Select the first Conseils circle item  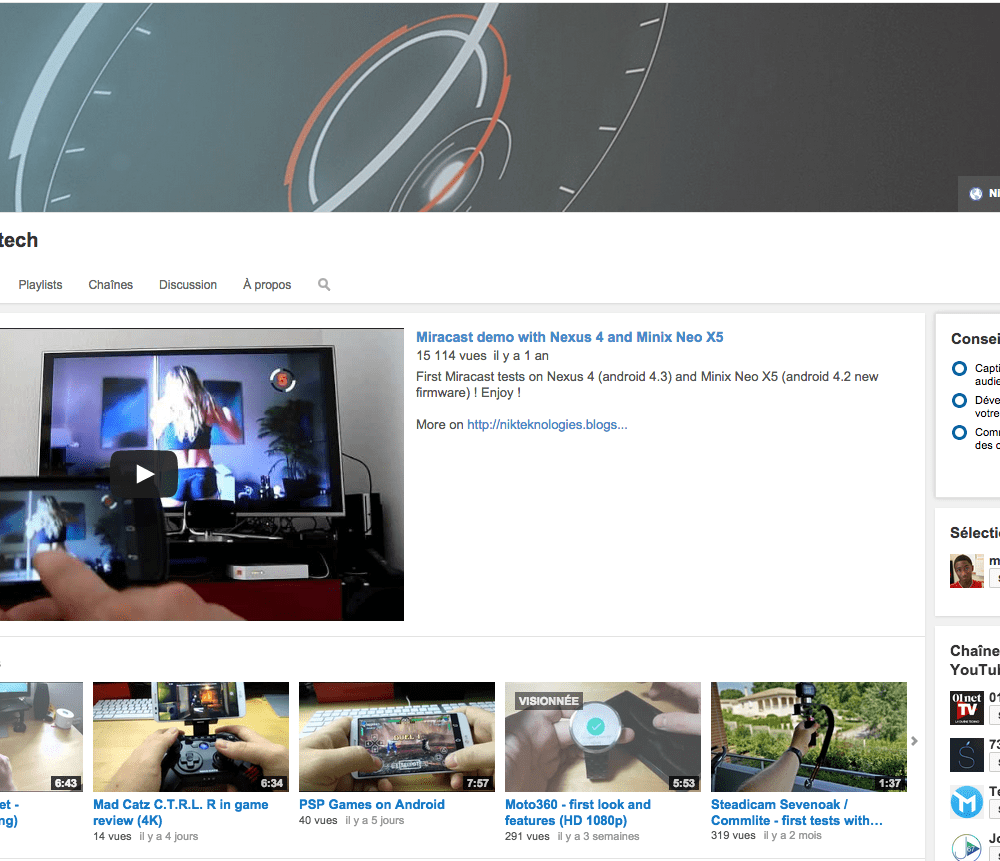[x=959, y=369]
